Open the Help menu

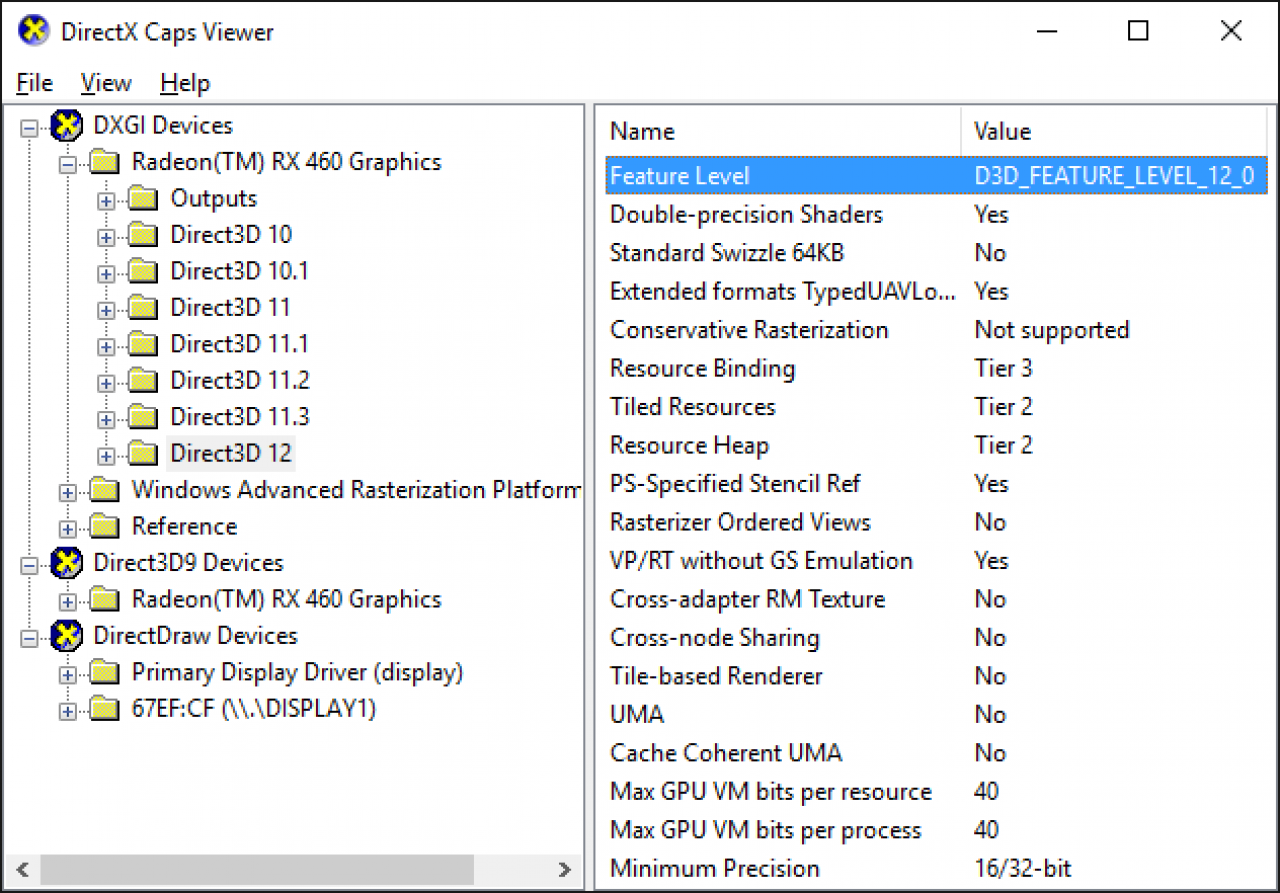[185, 83]
